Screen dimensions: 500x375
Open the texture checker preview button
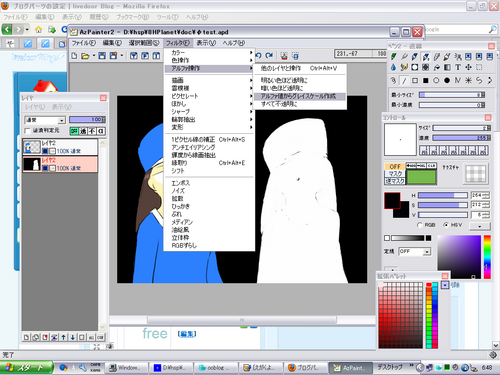click(476, 173)
